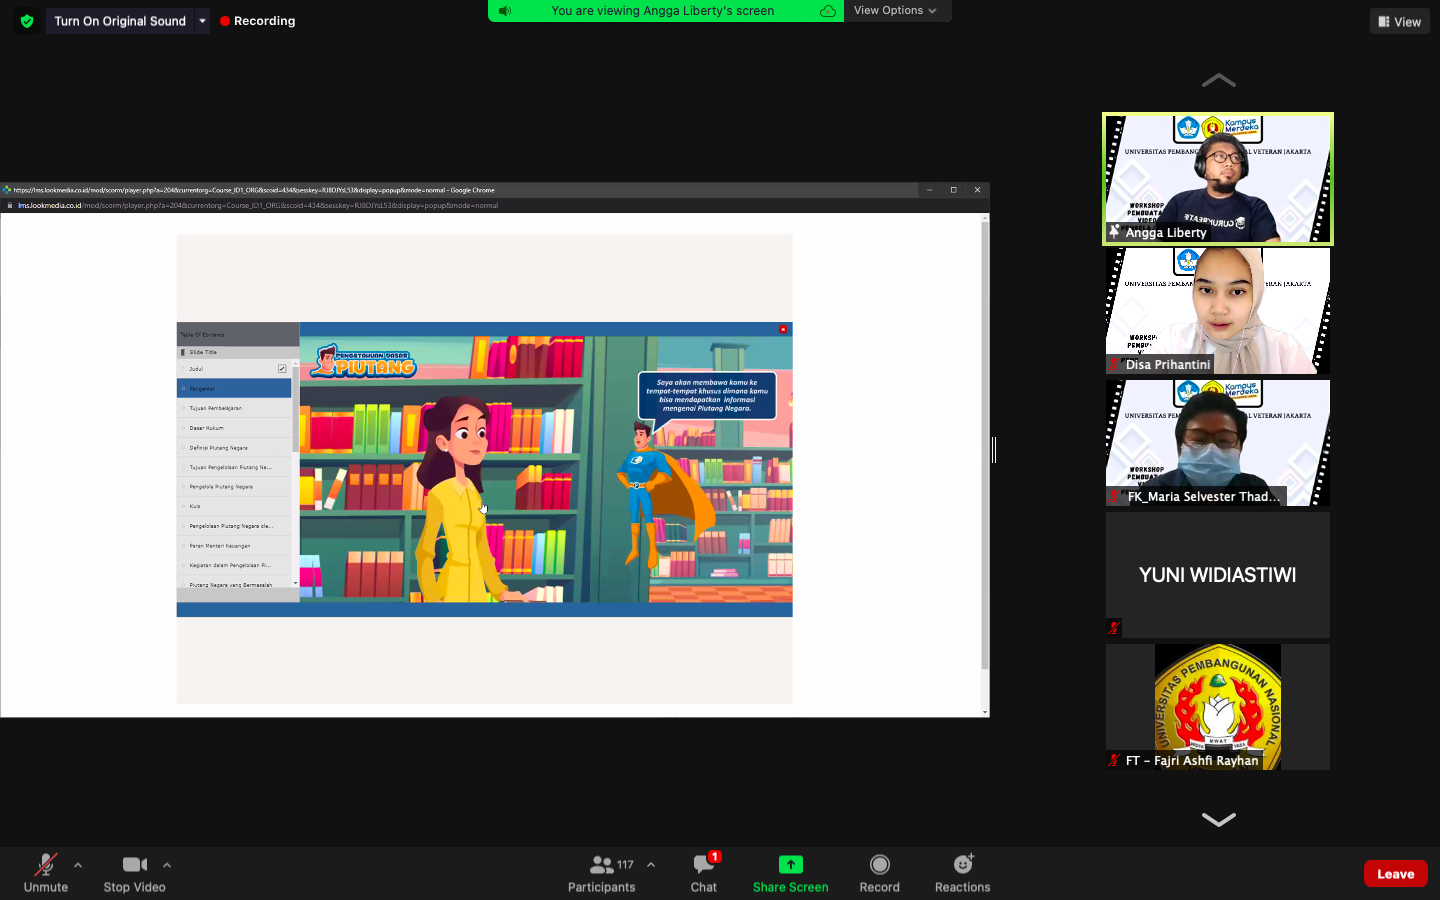Open the Chat with unread message

click(x=703, y=868)
